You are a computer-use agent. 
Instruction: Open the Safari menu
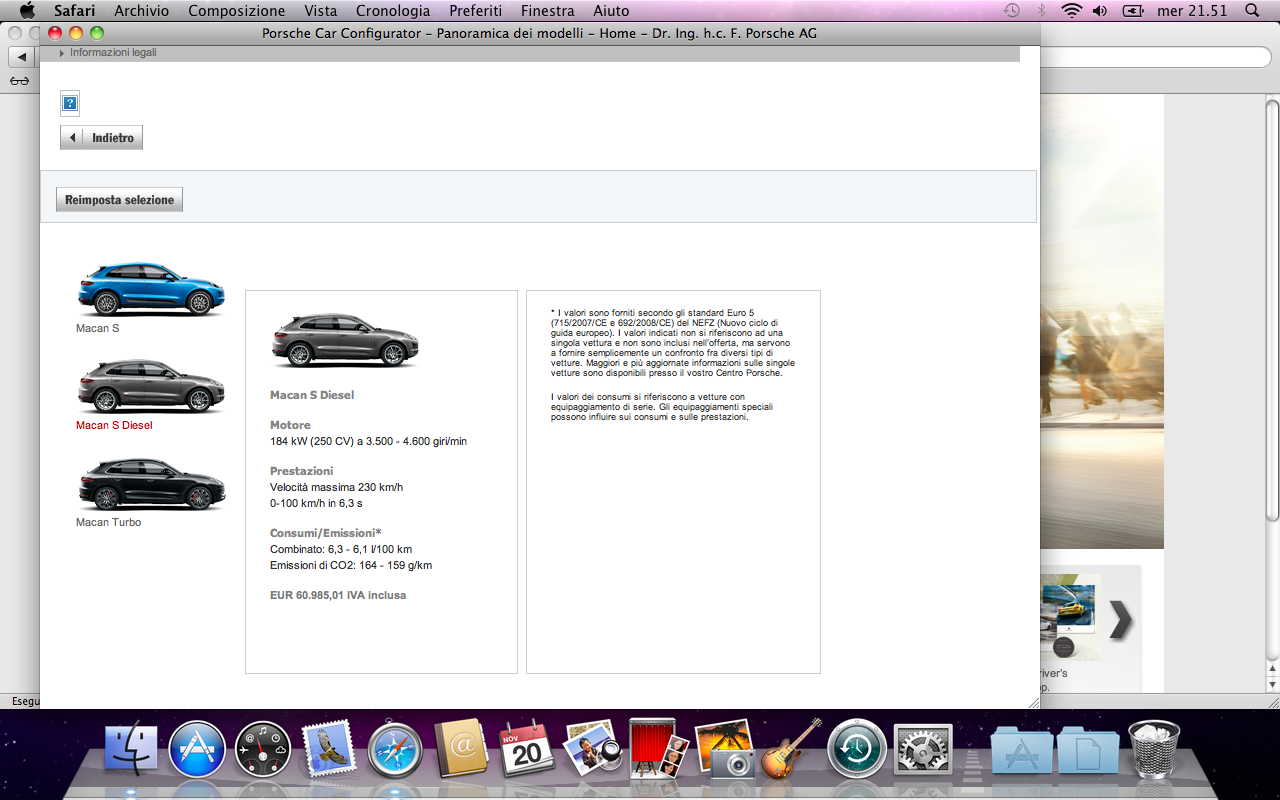[x=74, y=11]
